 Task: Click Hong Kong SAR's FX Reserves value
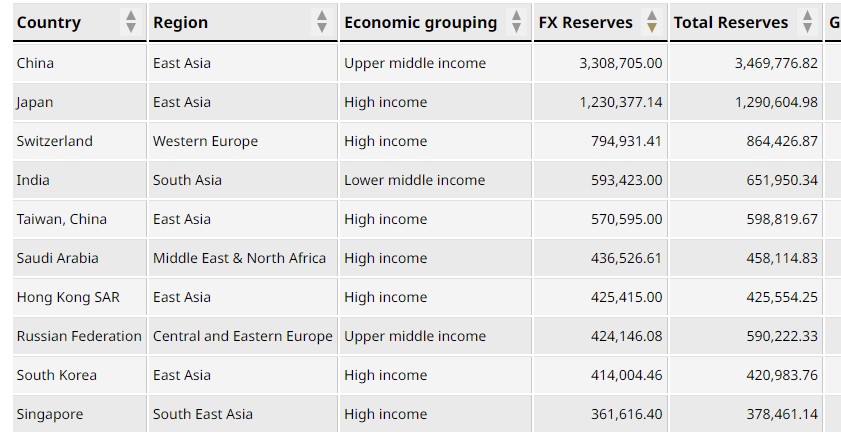[x=626, y=297]
